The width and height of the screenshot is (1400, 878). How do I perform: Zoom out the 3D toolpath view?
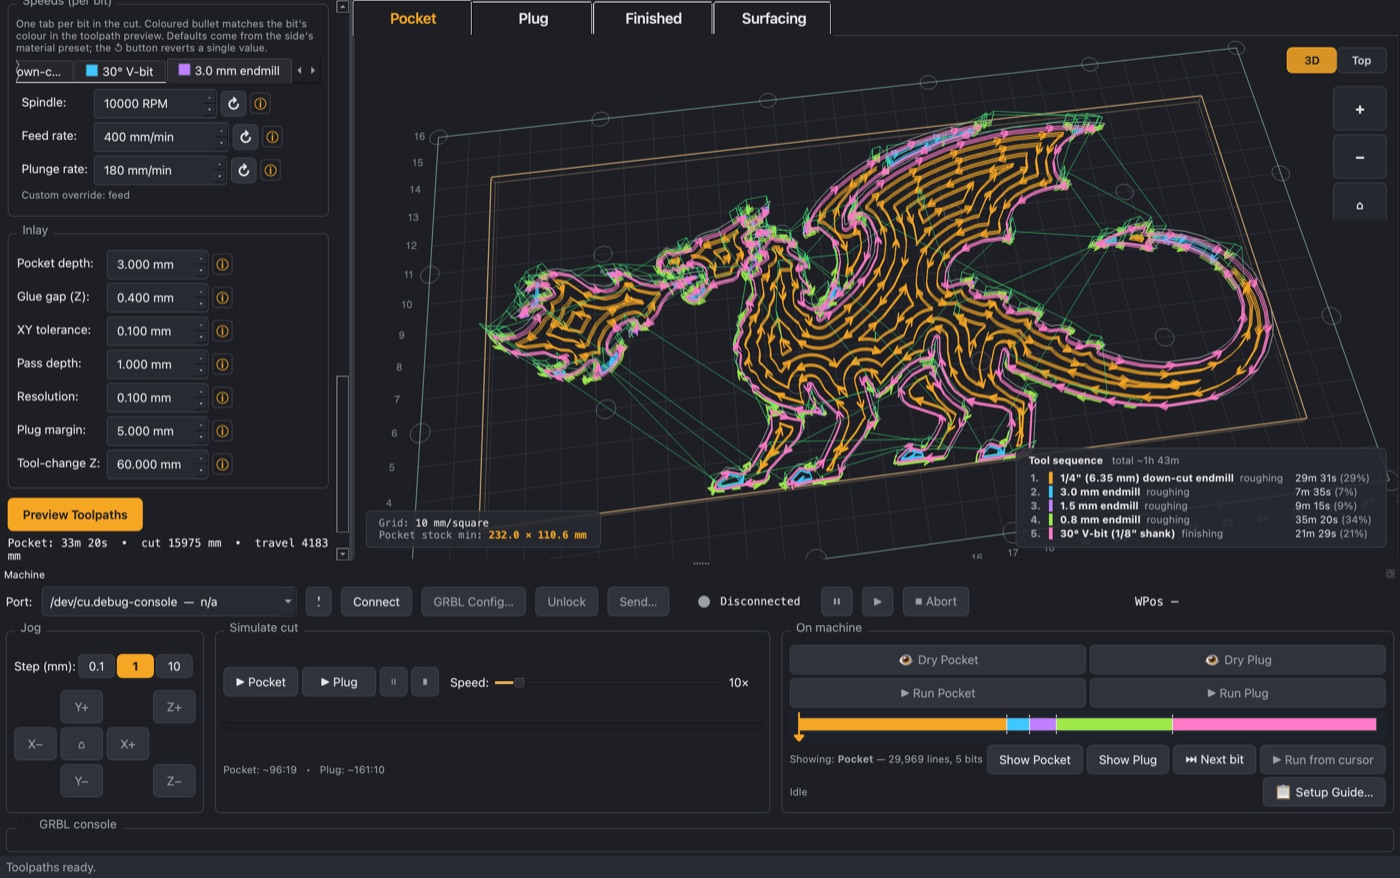pos(1359,157)
